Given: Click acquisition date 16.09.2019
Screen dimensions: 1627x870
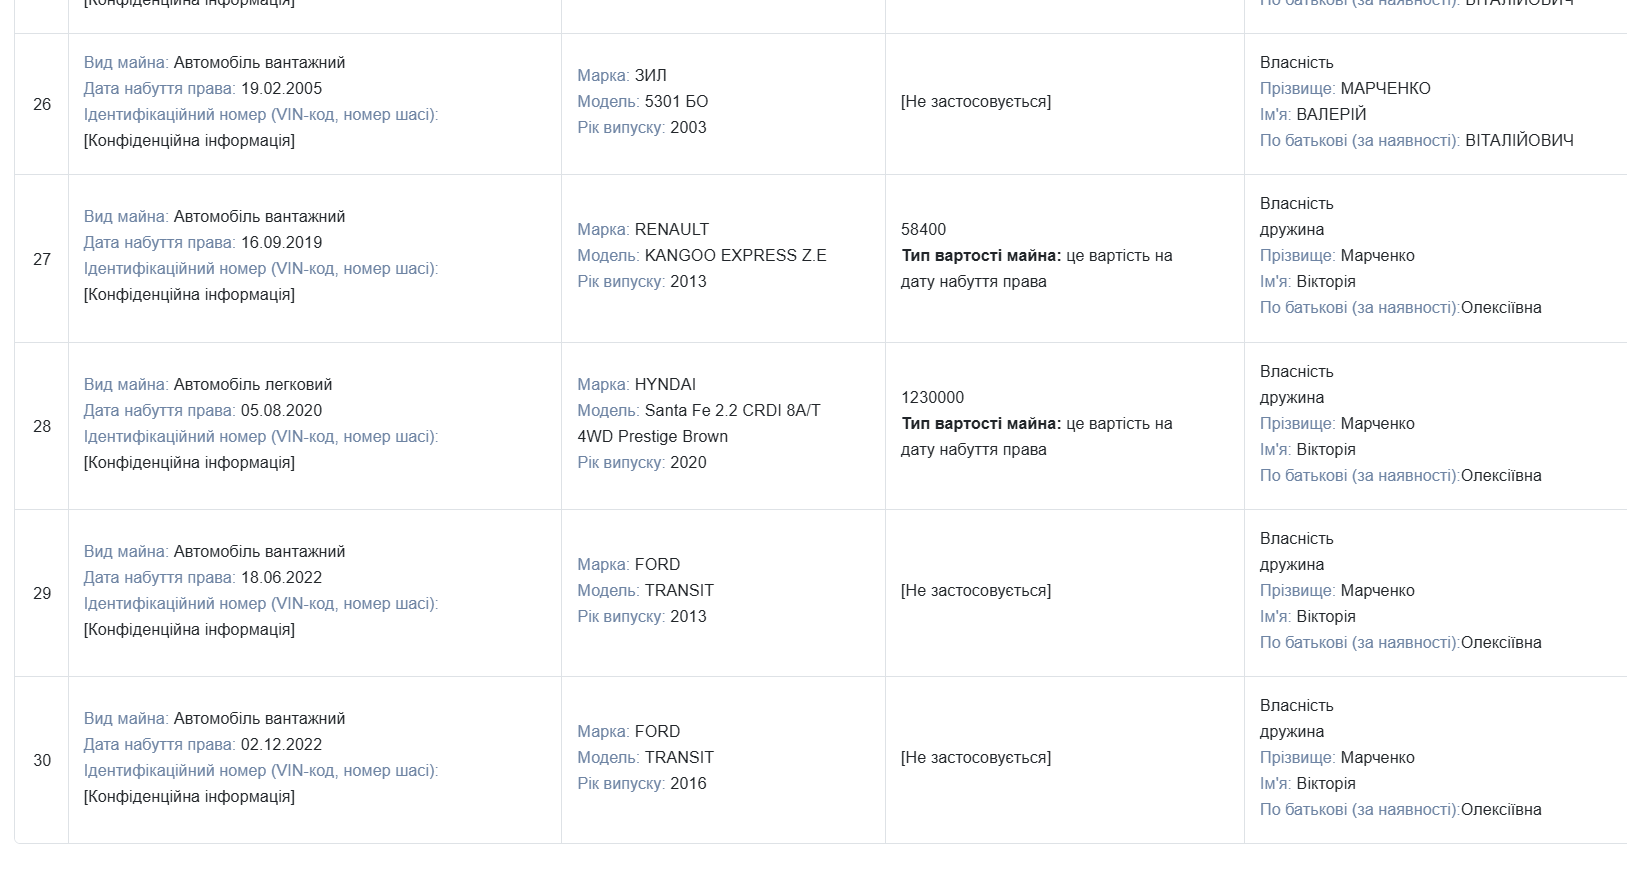Looking at the screenshot, I should click(x=281, y=242).
